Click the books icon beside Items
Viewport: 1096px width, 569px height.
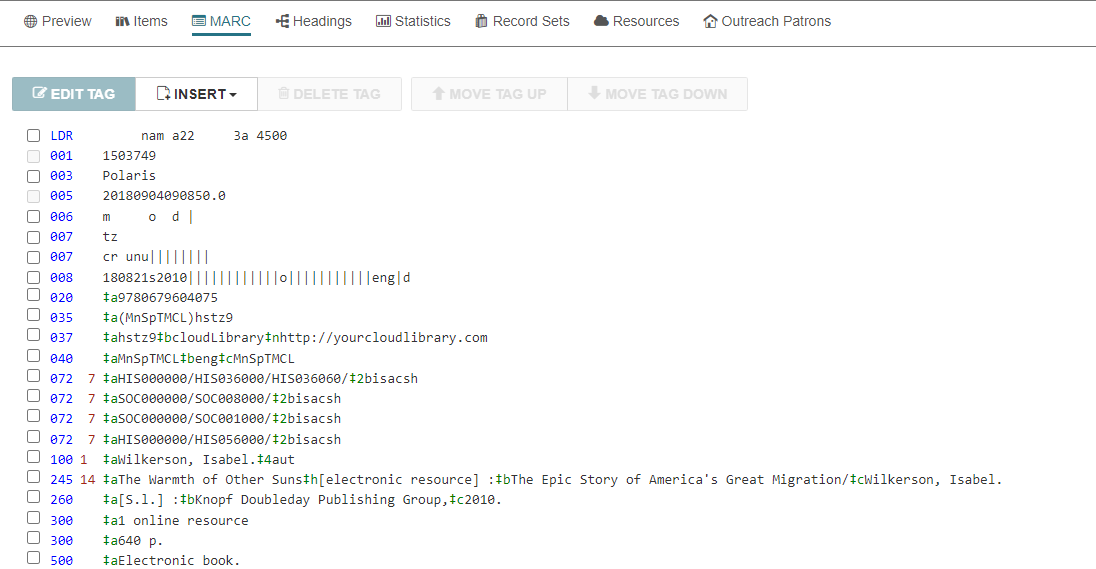(122, 22)
